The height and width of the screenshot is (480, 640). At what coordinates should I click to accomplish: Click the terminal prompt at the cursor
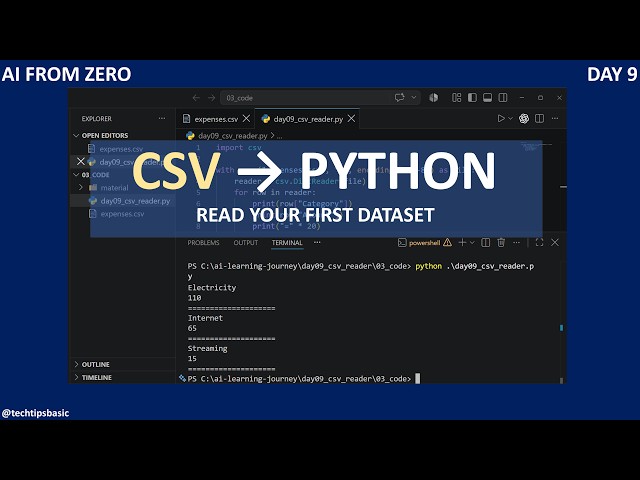pyautogui.click(x=417, y=379)
